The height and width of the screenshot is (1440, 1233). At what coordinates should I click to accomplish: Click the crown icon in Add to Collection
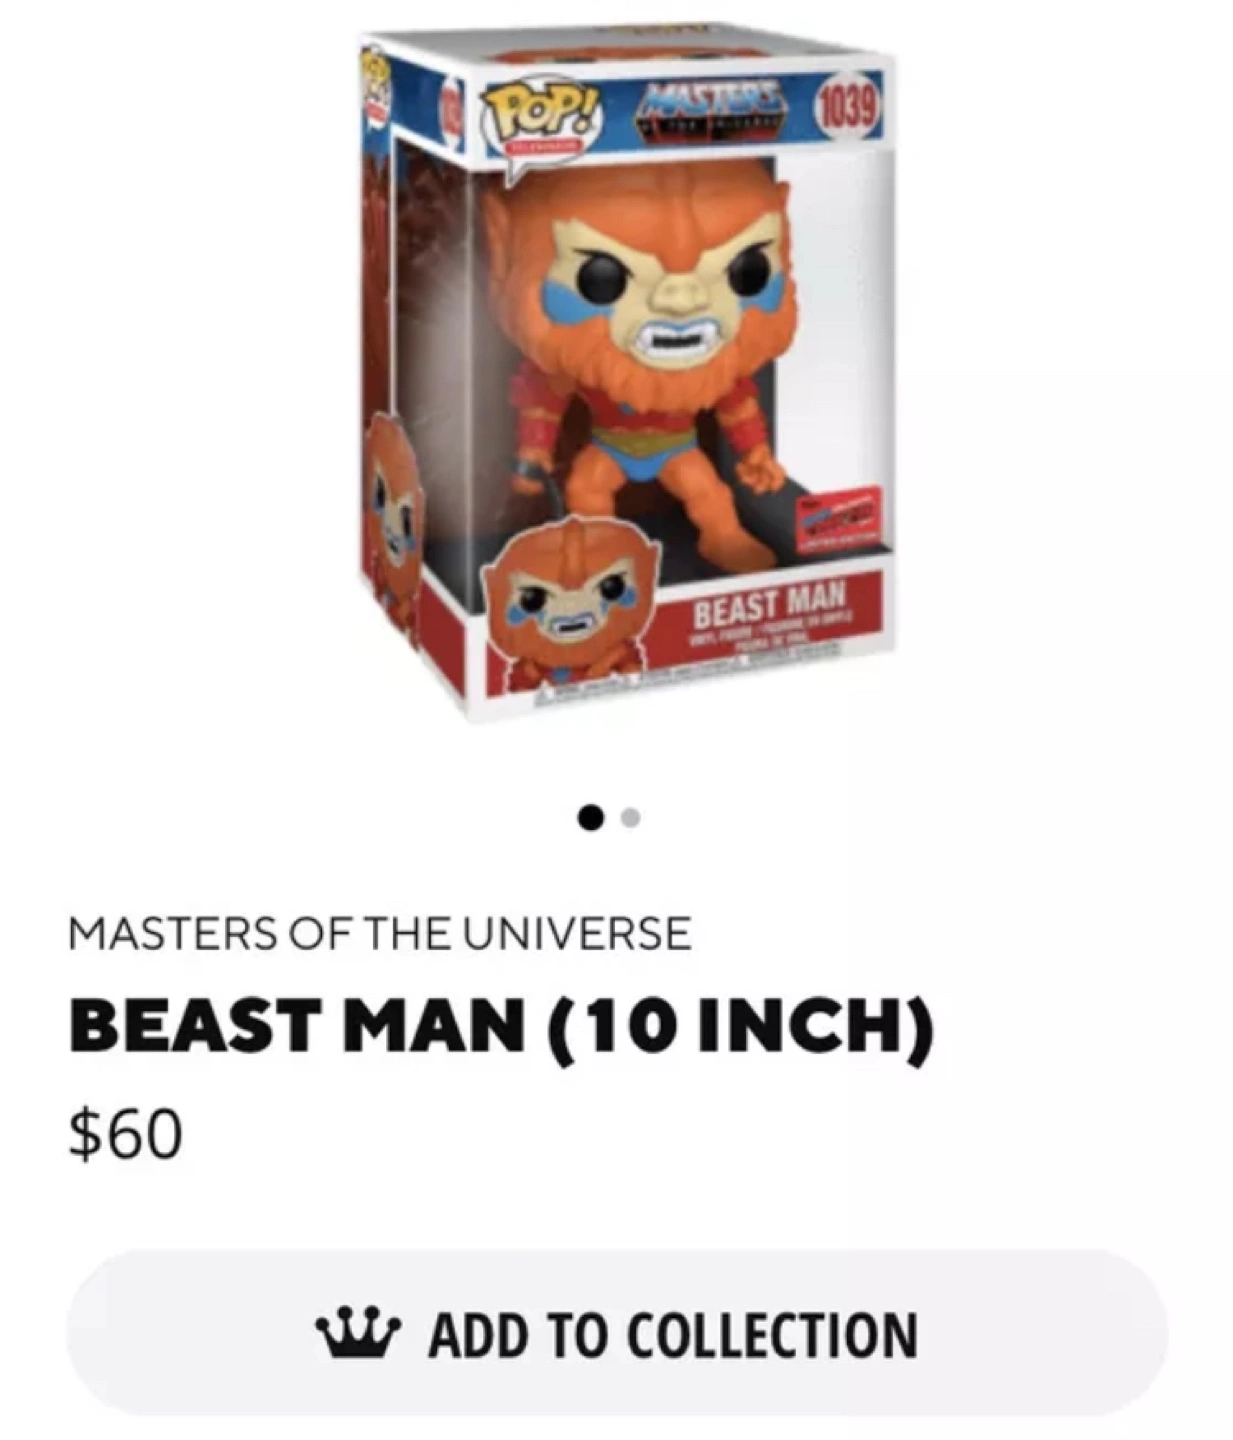coord(357,1333)
